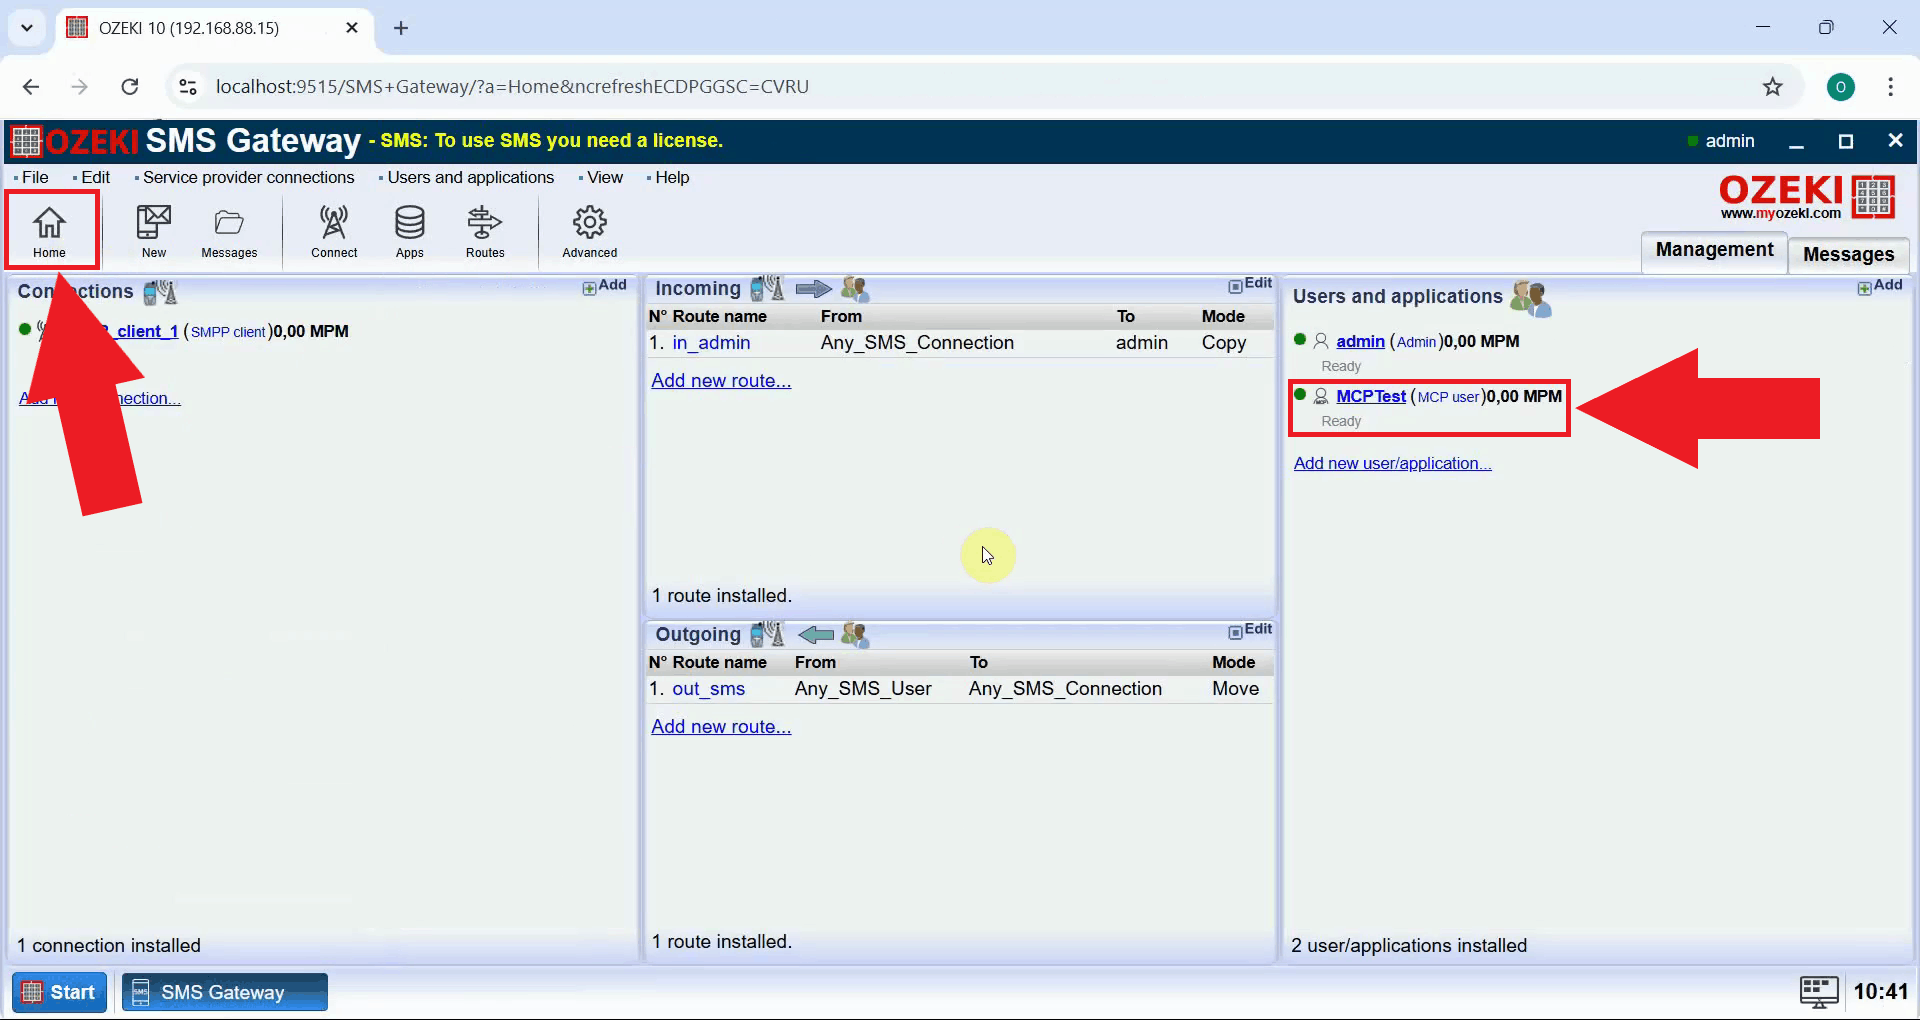
Task: Click Add new user/application link
Action: (x=1392, y=463)
